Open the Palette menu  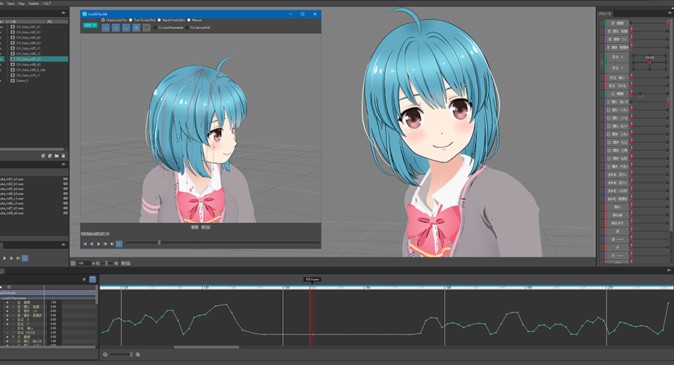(x=34, y=3)
